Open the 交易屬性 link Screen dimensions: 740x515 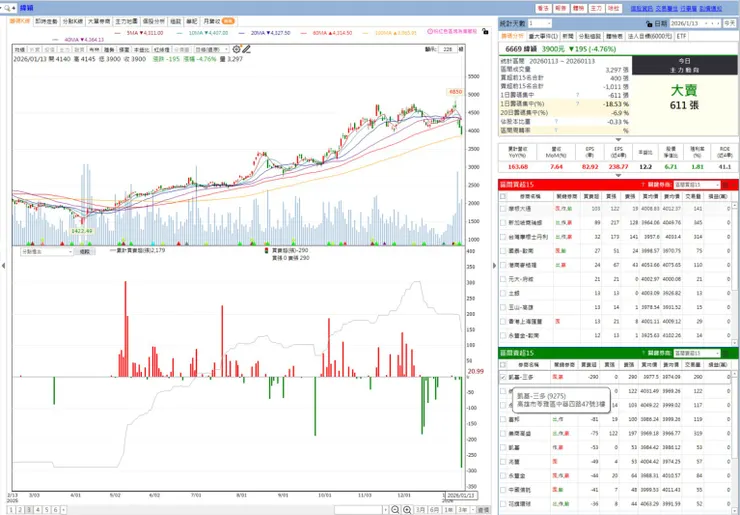(x=667, y=8)
